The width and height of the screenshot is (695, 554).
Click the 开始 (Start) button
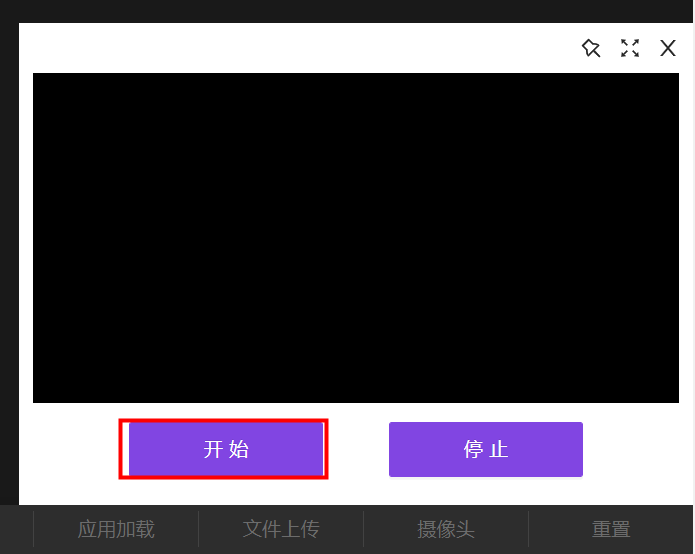pos(226,449)
